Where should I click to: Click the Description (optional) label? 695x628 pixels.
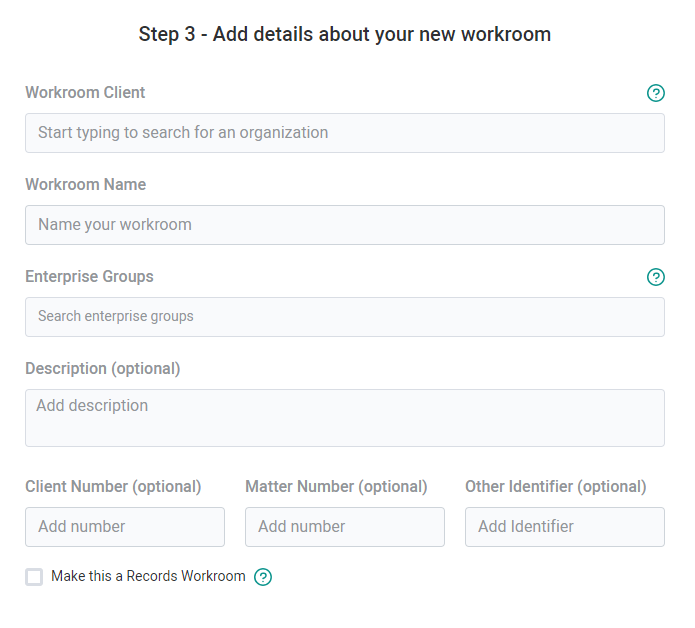tap(103, 369)
